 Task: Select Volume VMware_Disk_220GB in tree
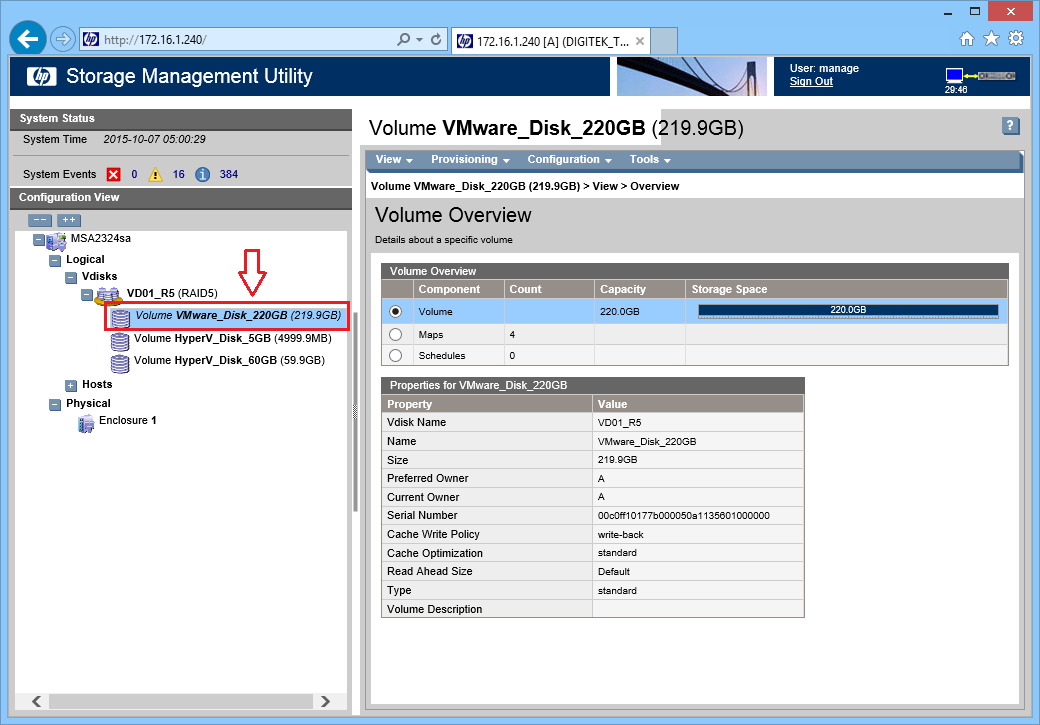click(x=238, y=315)
